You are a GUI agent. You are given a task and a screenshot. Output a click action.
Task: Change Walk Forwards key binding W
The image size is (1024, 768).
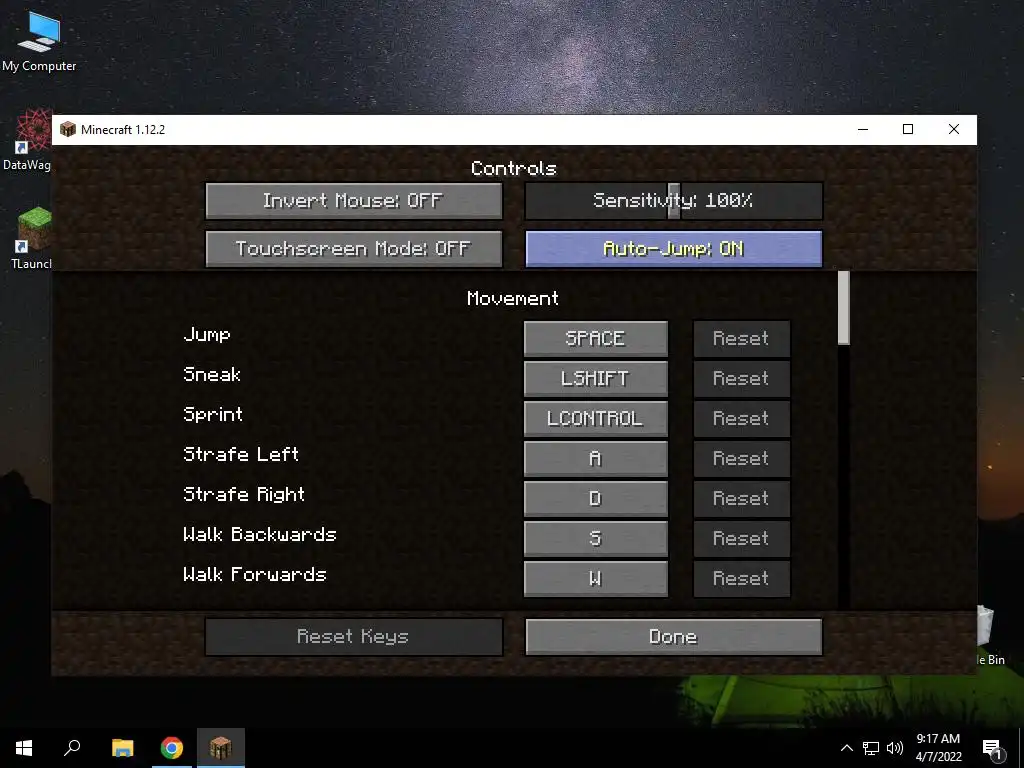[x=596, y=579]
